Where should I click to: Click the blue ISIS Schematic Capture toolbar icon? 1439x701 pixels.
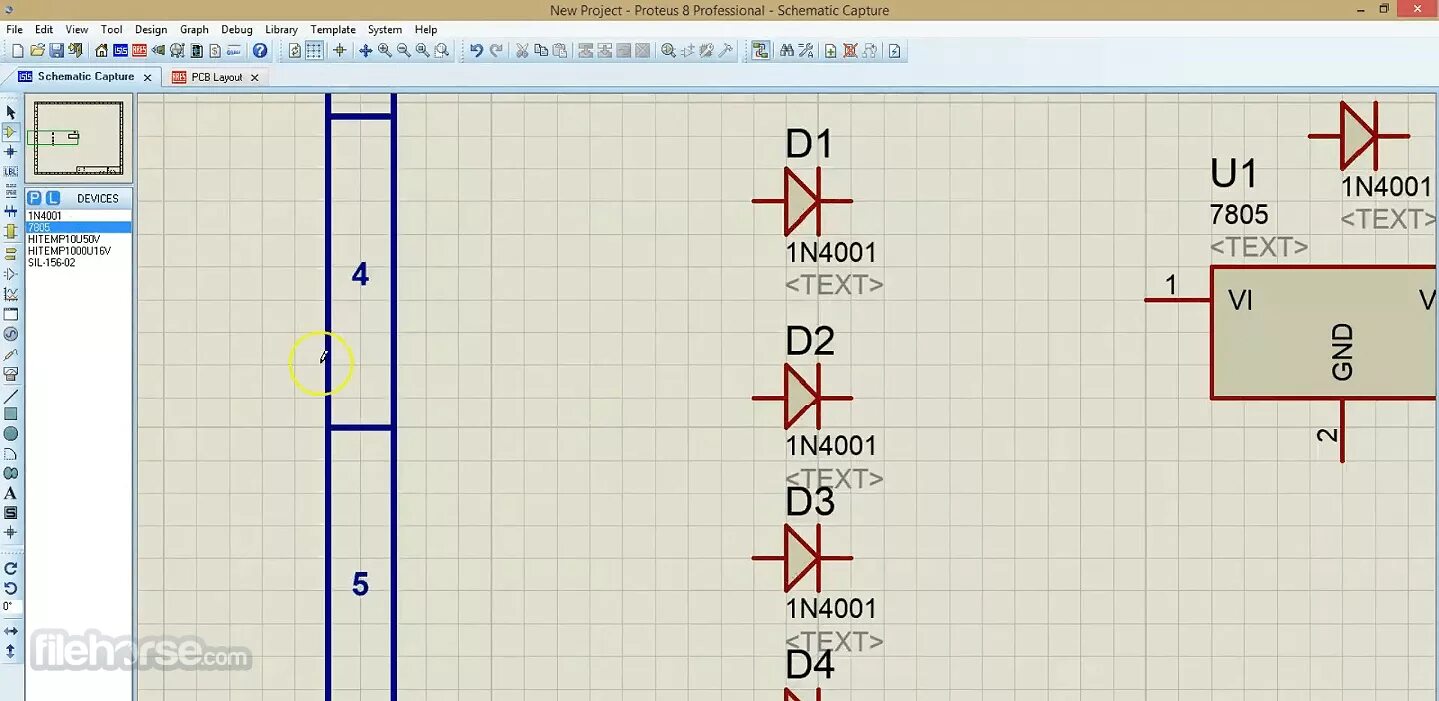pos(120,51)
